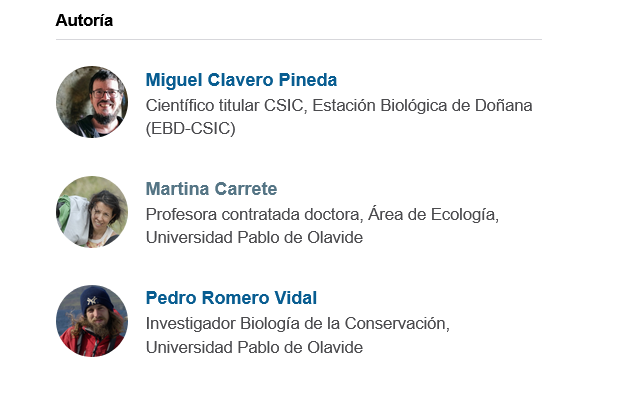The image size is (624, 399).
Task: Click the glasses in Miguel's photo
Action: coord(105,94)
